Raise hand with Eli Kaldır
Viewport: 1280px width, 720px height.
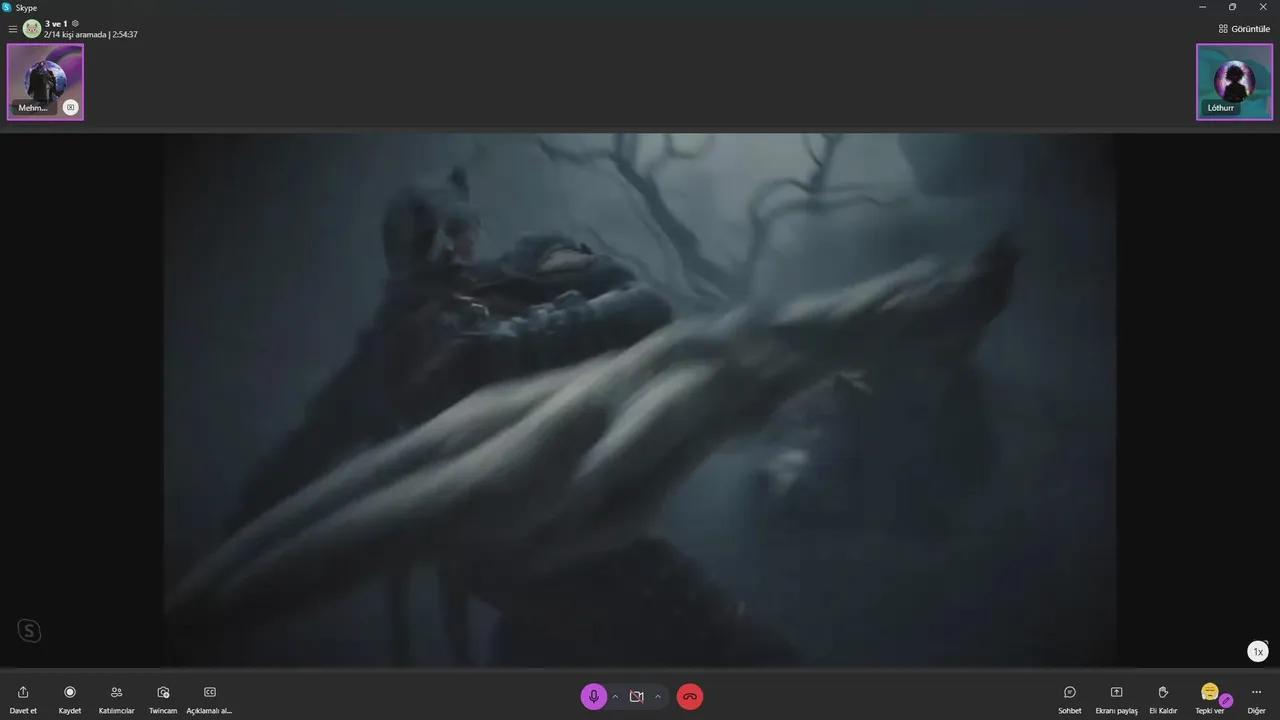click(1163, 699)
